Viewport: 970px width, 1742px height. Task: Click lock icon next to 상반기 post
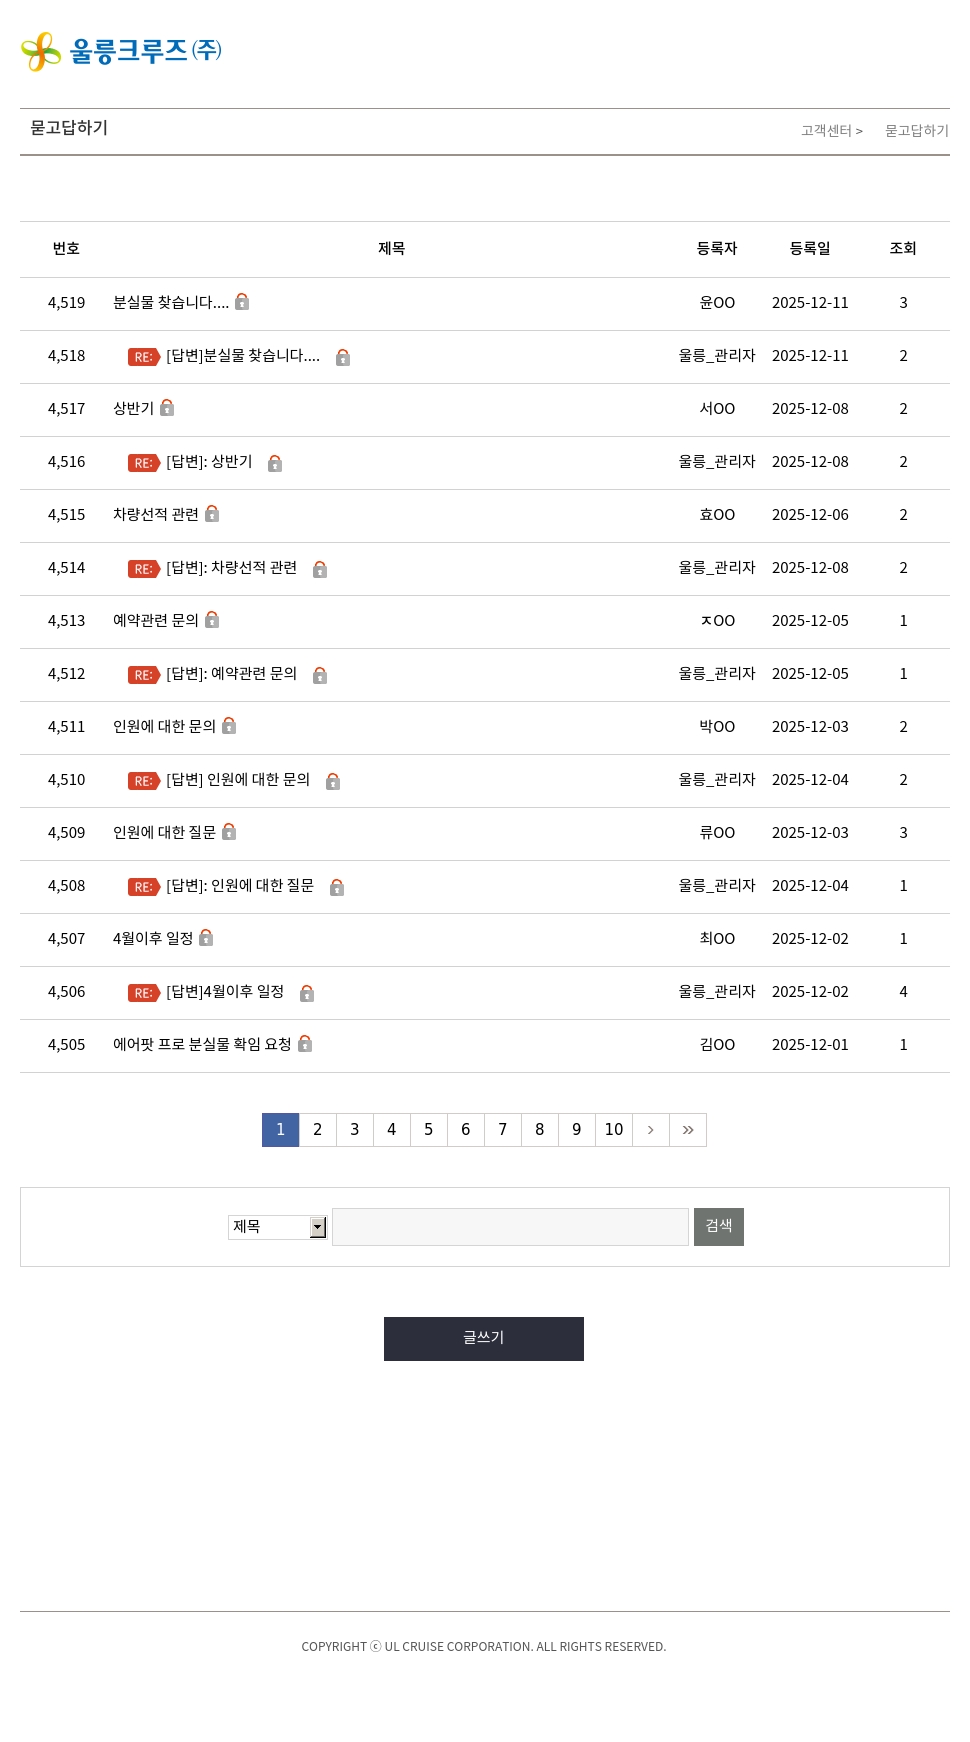coord(167,408)
